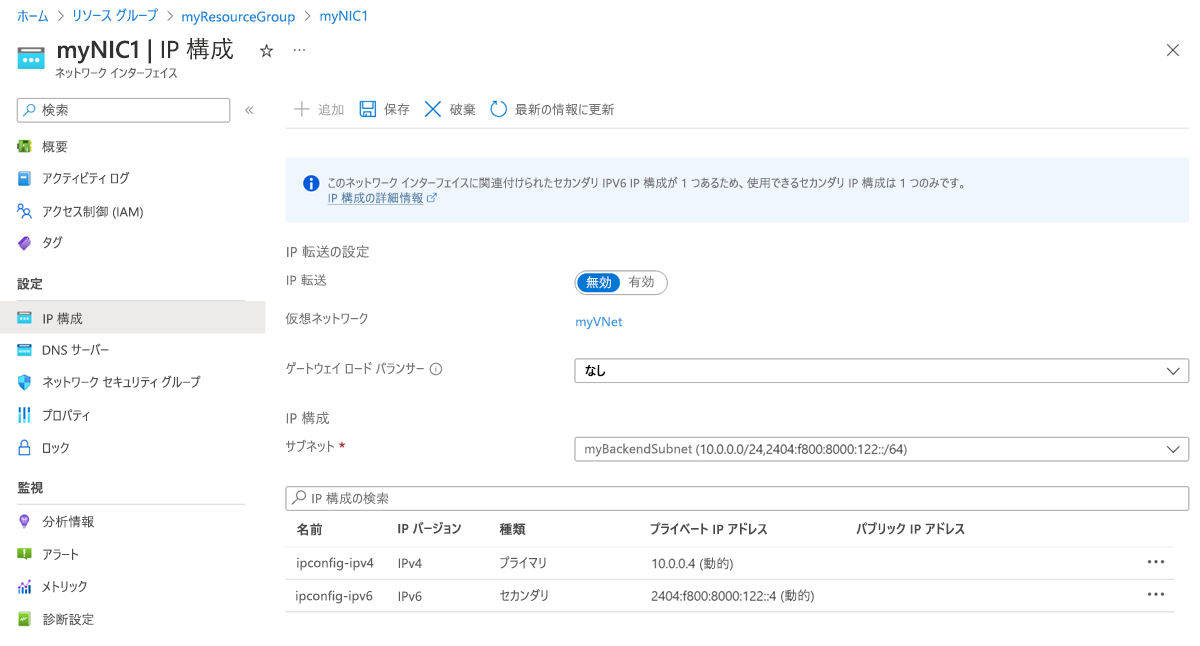Disable IP 転送 with the 無効 option
This screenshot has height=646, width=1200.
[598, 282]
